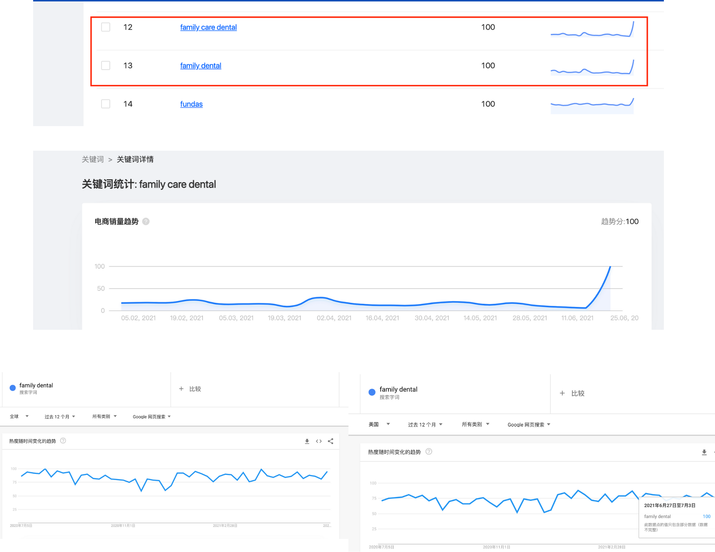
Task: Click right panel family dental search term
Action: [398, 389]
